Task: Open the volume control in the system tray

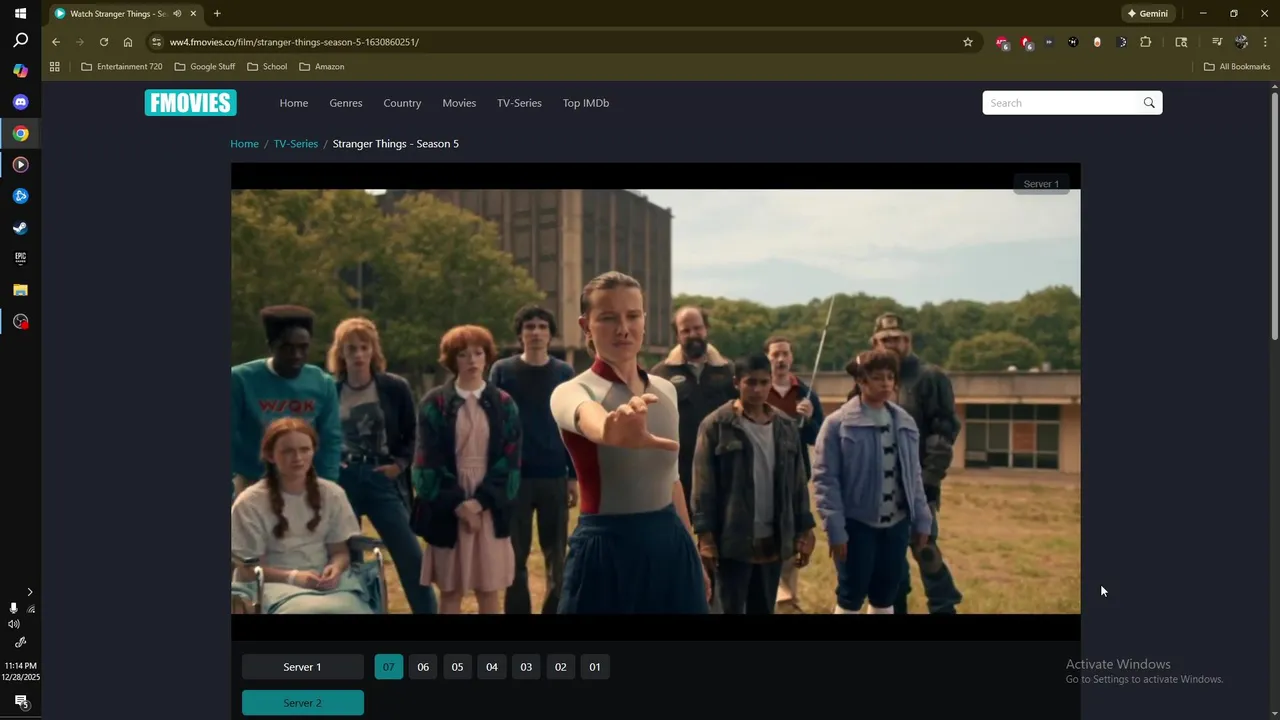Action: coord(14,624)
